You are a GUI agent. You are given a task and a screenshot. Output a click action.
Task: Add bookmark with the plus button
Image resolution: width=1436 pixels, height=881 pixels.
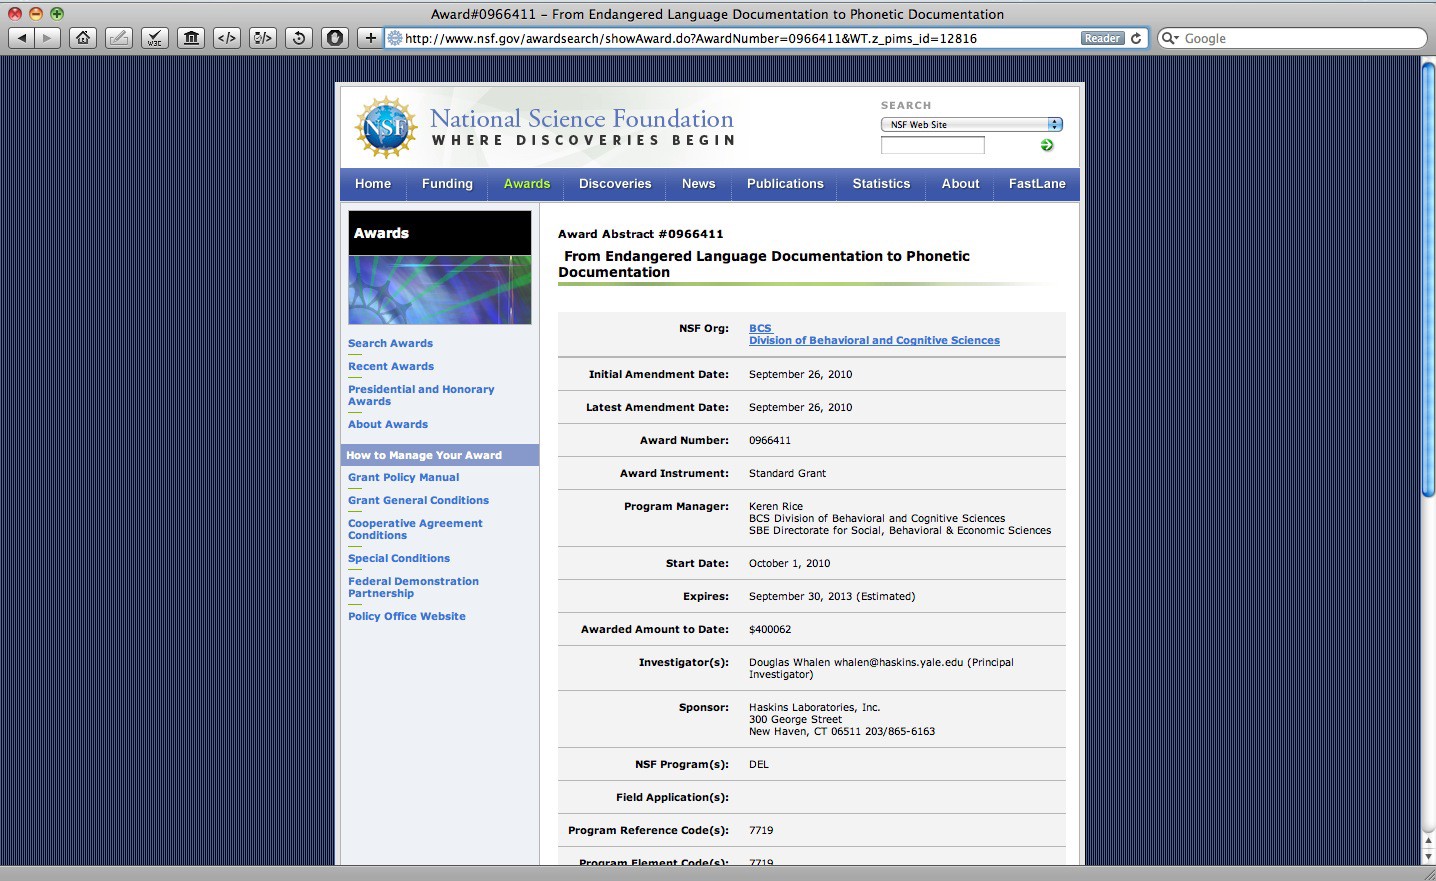(371, 38)
